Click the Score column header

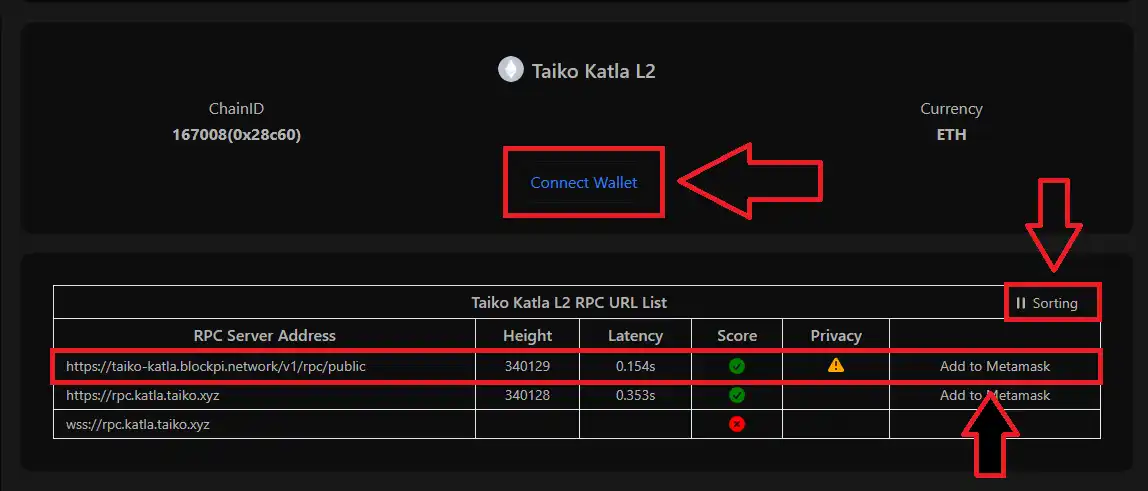pyautogui.click(x=737, y=336)
